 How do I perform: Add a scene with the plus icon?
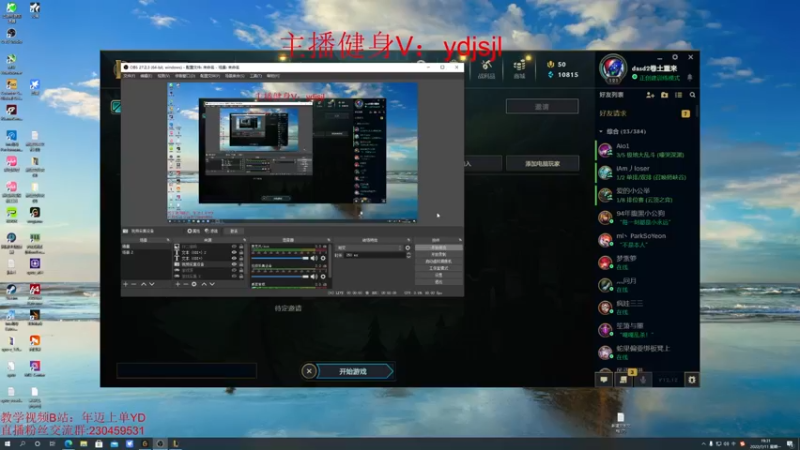tap(126, 284)
